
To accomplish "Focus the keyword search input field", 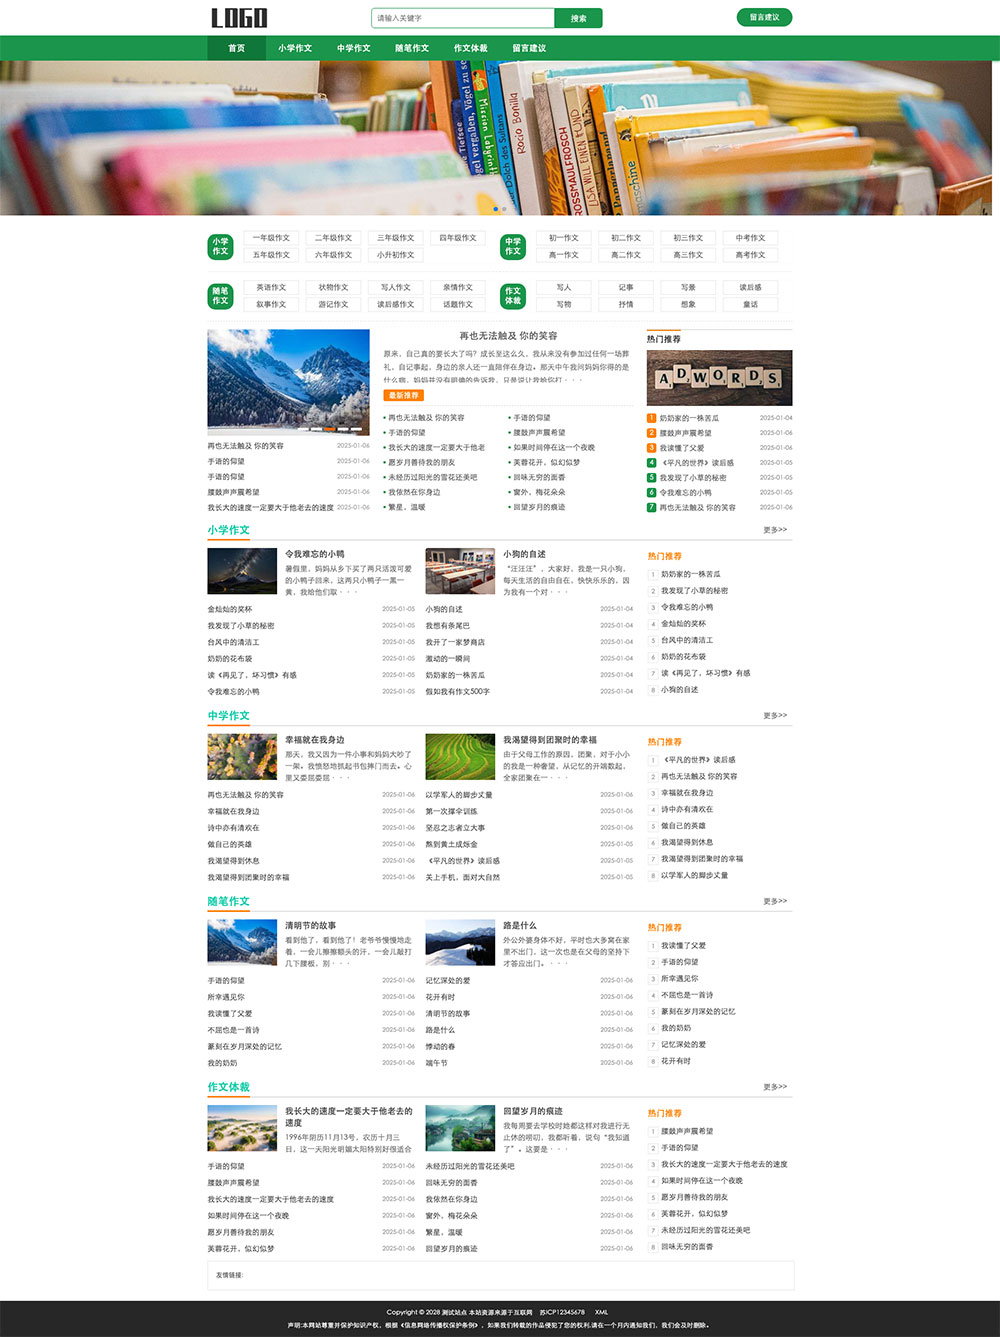I will pos(462,18).
